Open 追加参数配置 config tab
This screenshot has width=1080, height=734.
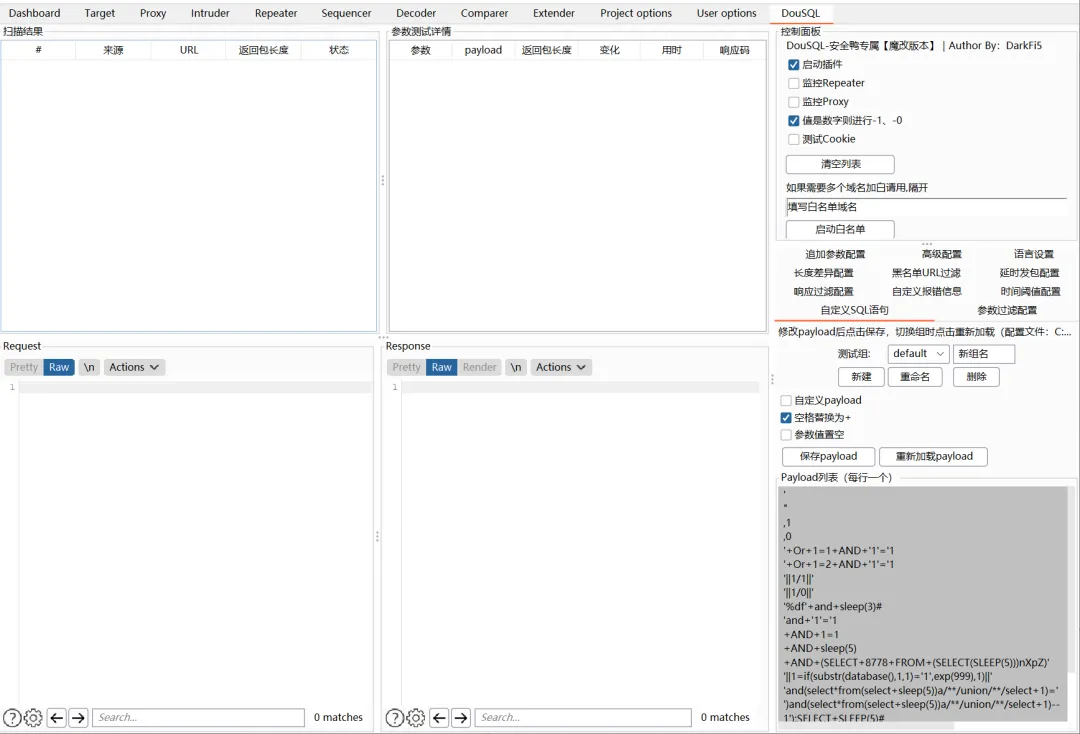coord(835,255)
